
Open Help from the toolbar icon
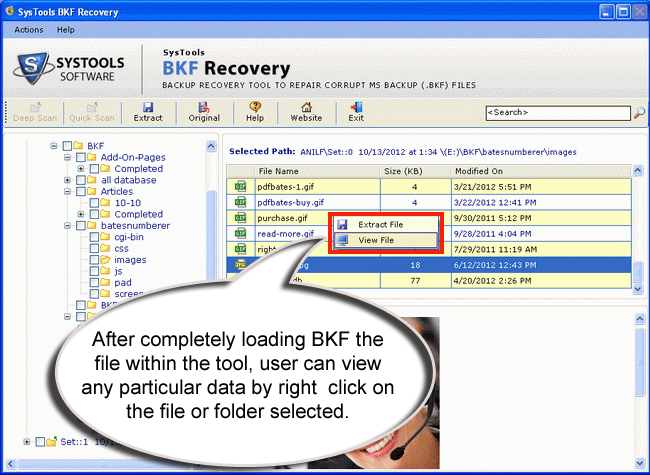click(255, 111)
